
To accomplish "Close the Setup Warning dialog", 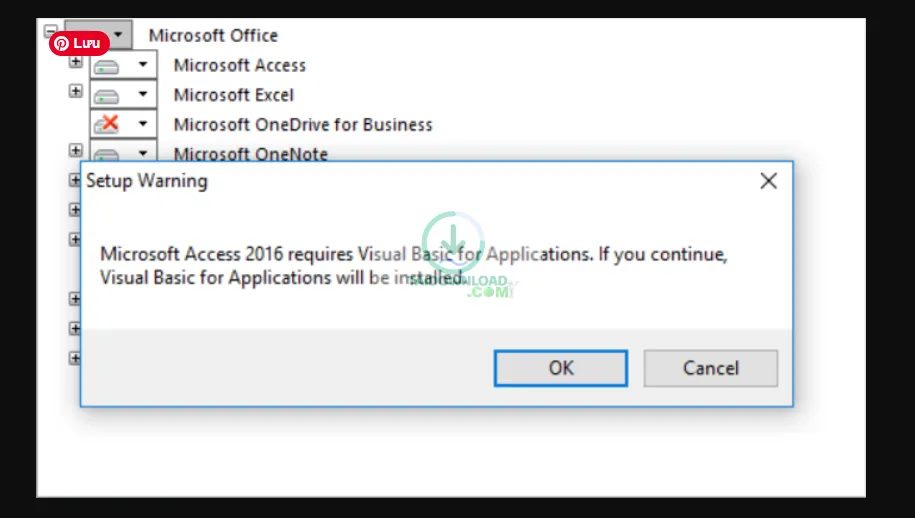I will (768, 181).
